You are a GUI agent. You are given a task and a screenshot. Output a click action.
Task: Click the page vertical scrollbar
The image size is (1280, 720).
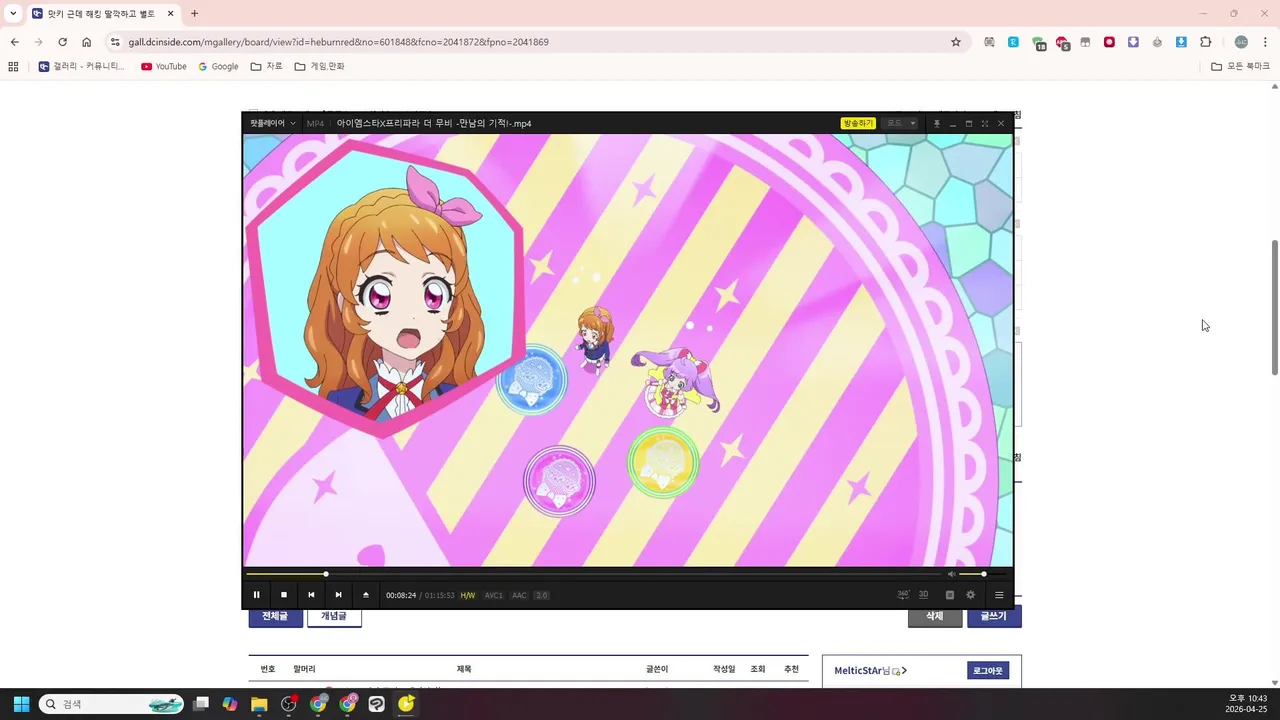(x=1274, y=307)
